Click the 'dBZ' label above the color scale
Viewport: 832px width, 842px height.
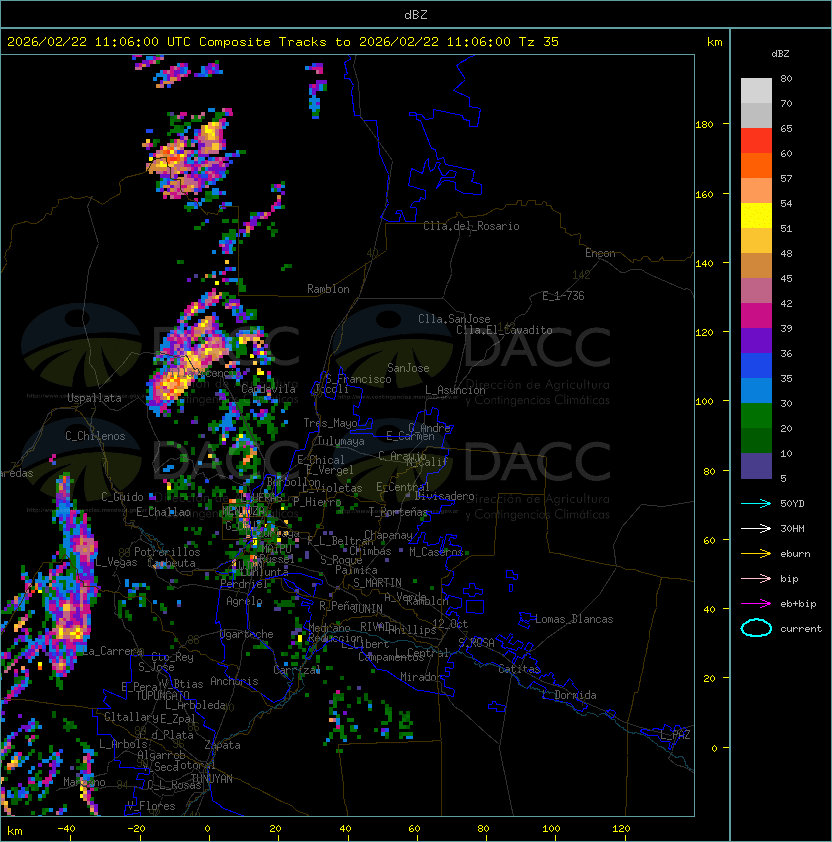(780, 54)
